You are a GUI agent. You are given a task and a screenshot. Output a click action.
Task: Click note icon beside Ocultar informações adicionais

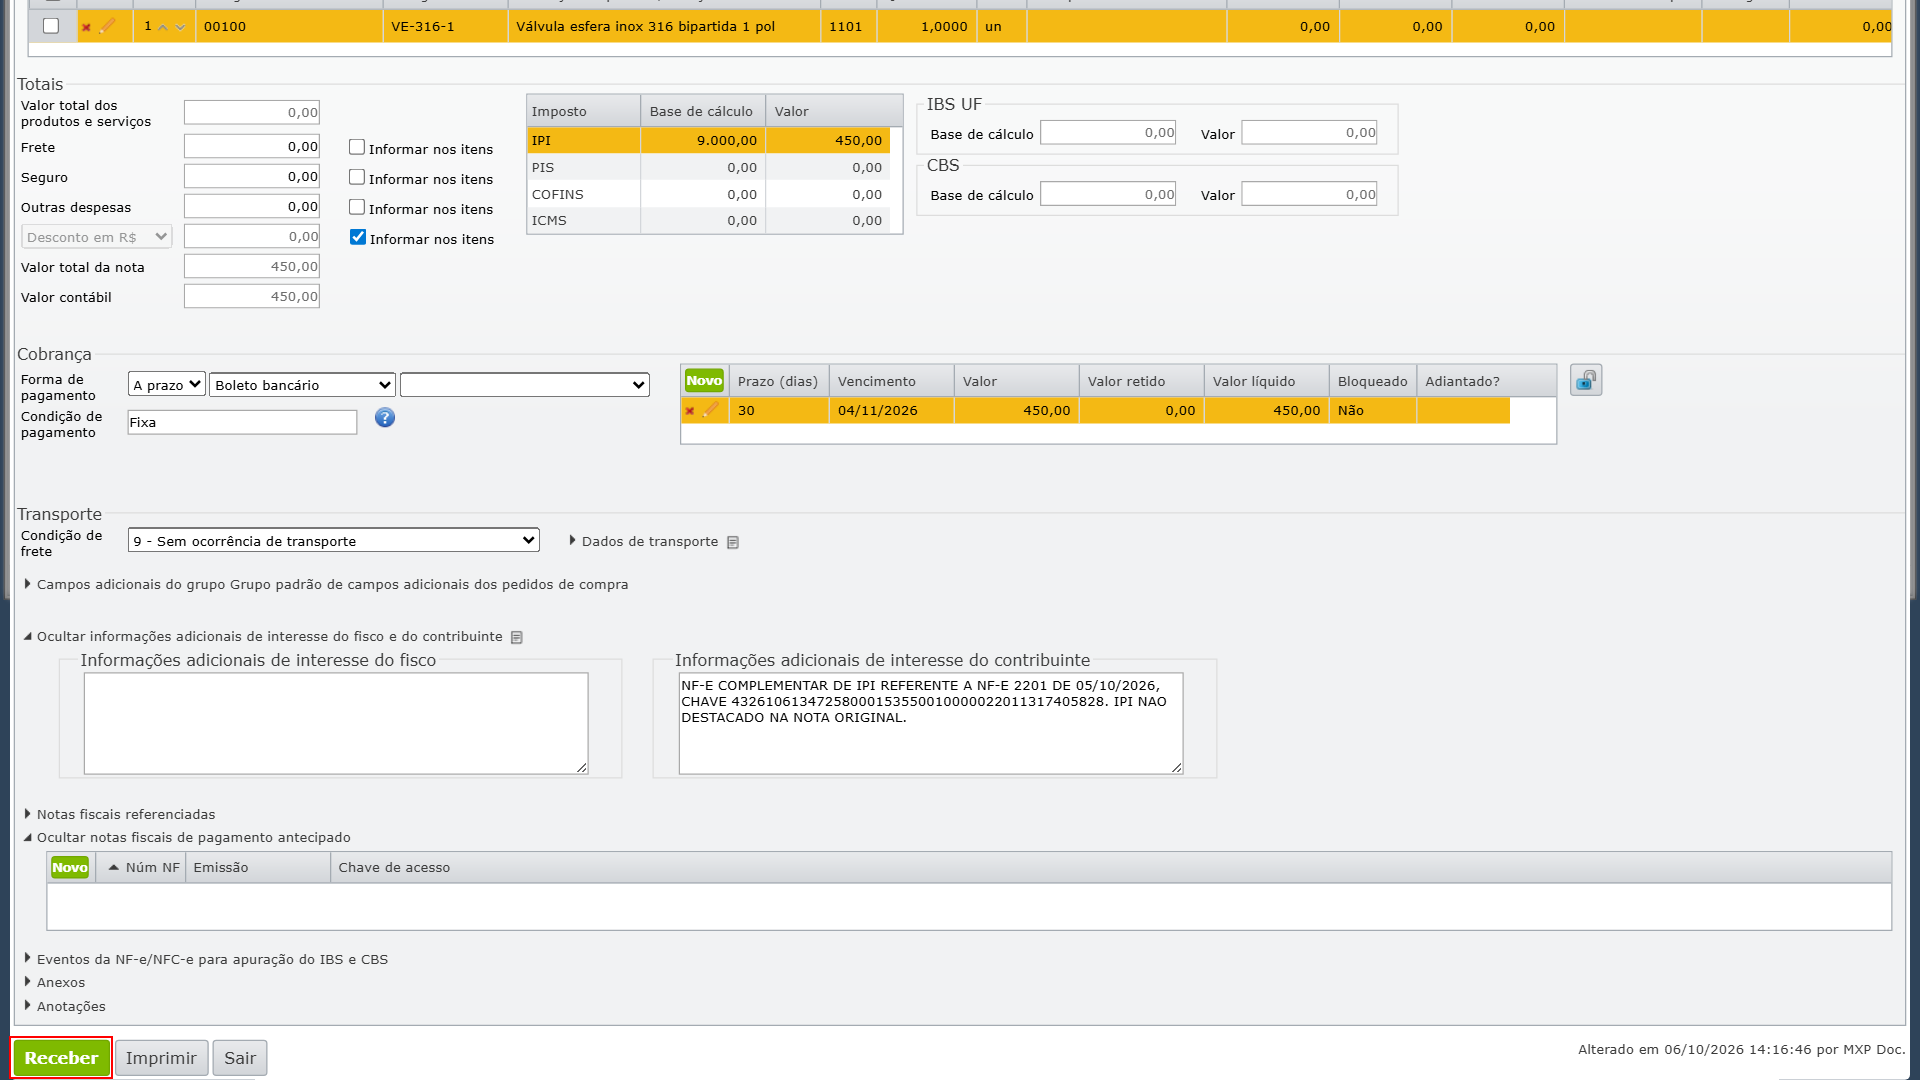517,637
